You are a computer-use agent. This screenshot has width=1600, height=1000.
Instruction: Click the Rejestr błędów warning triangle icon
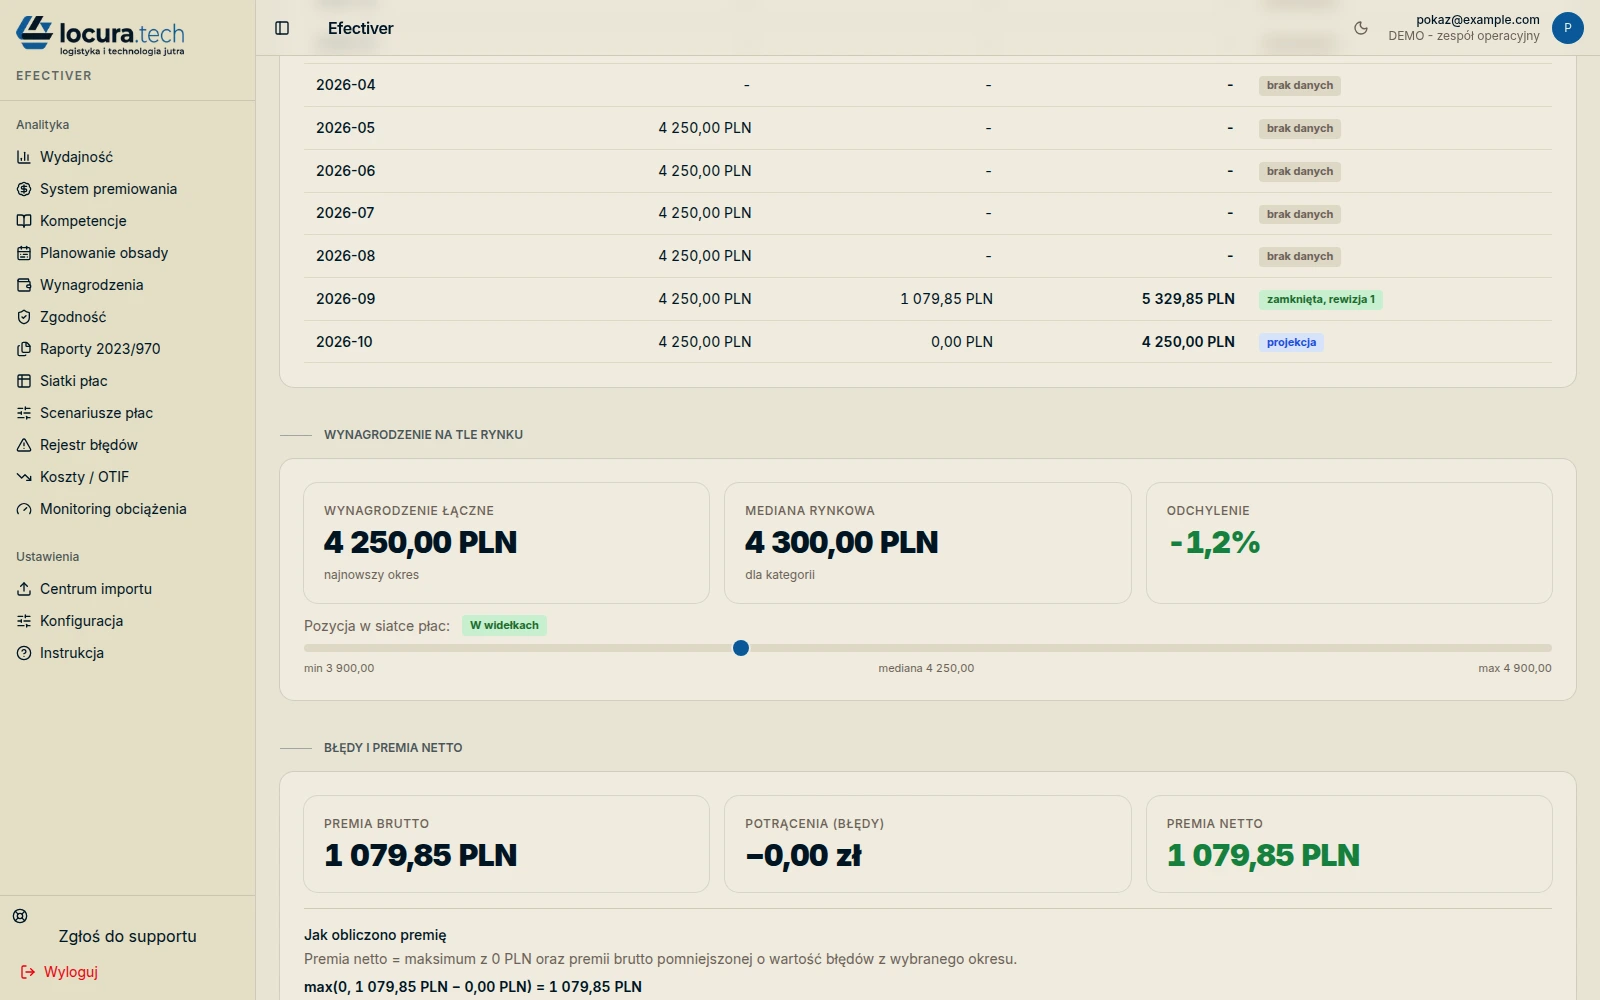(24, 445)
